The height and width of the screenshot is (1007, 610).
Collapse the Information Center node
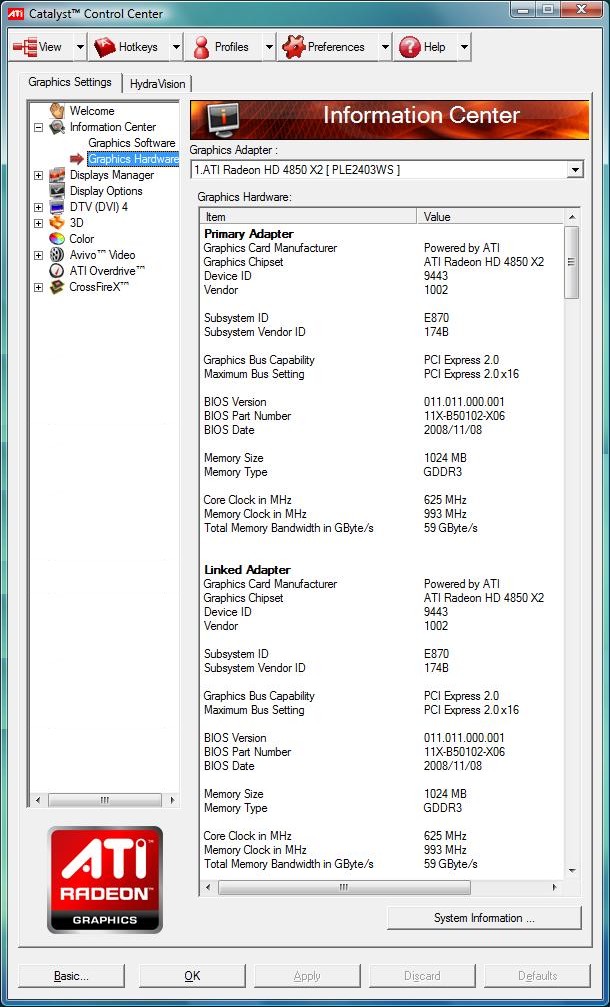(x=39, y=127)
